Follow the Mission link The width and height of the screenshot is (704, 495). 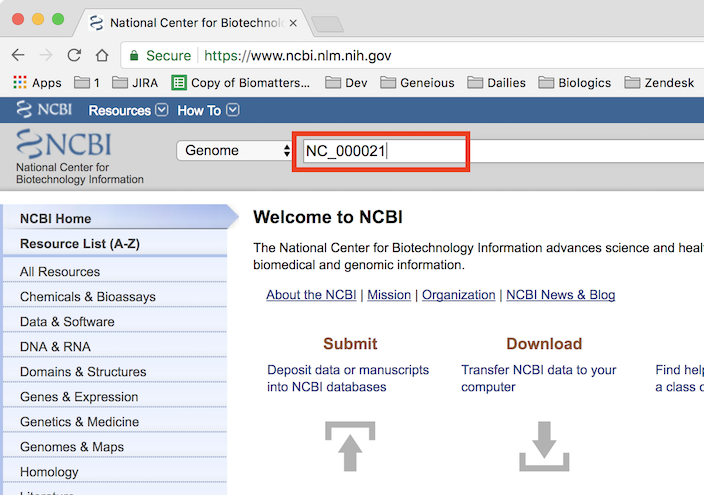tap(389, 295)
